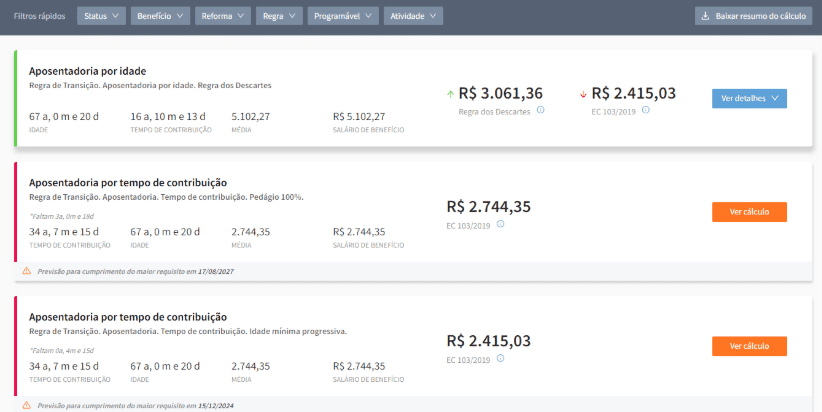Click the download icon beside Baixar resumo
822x412 pixels.
706,17
